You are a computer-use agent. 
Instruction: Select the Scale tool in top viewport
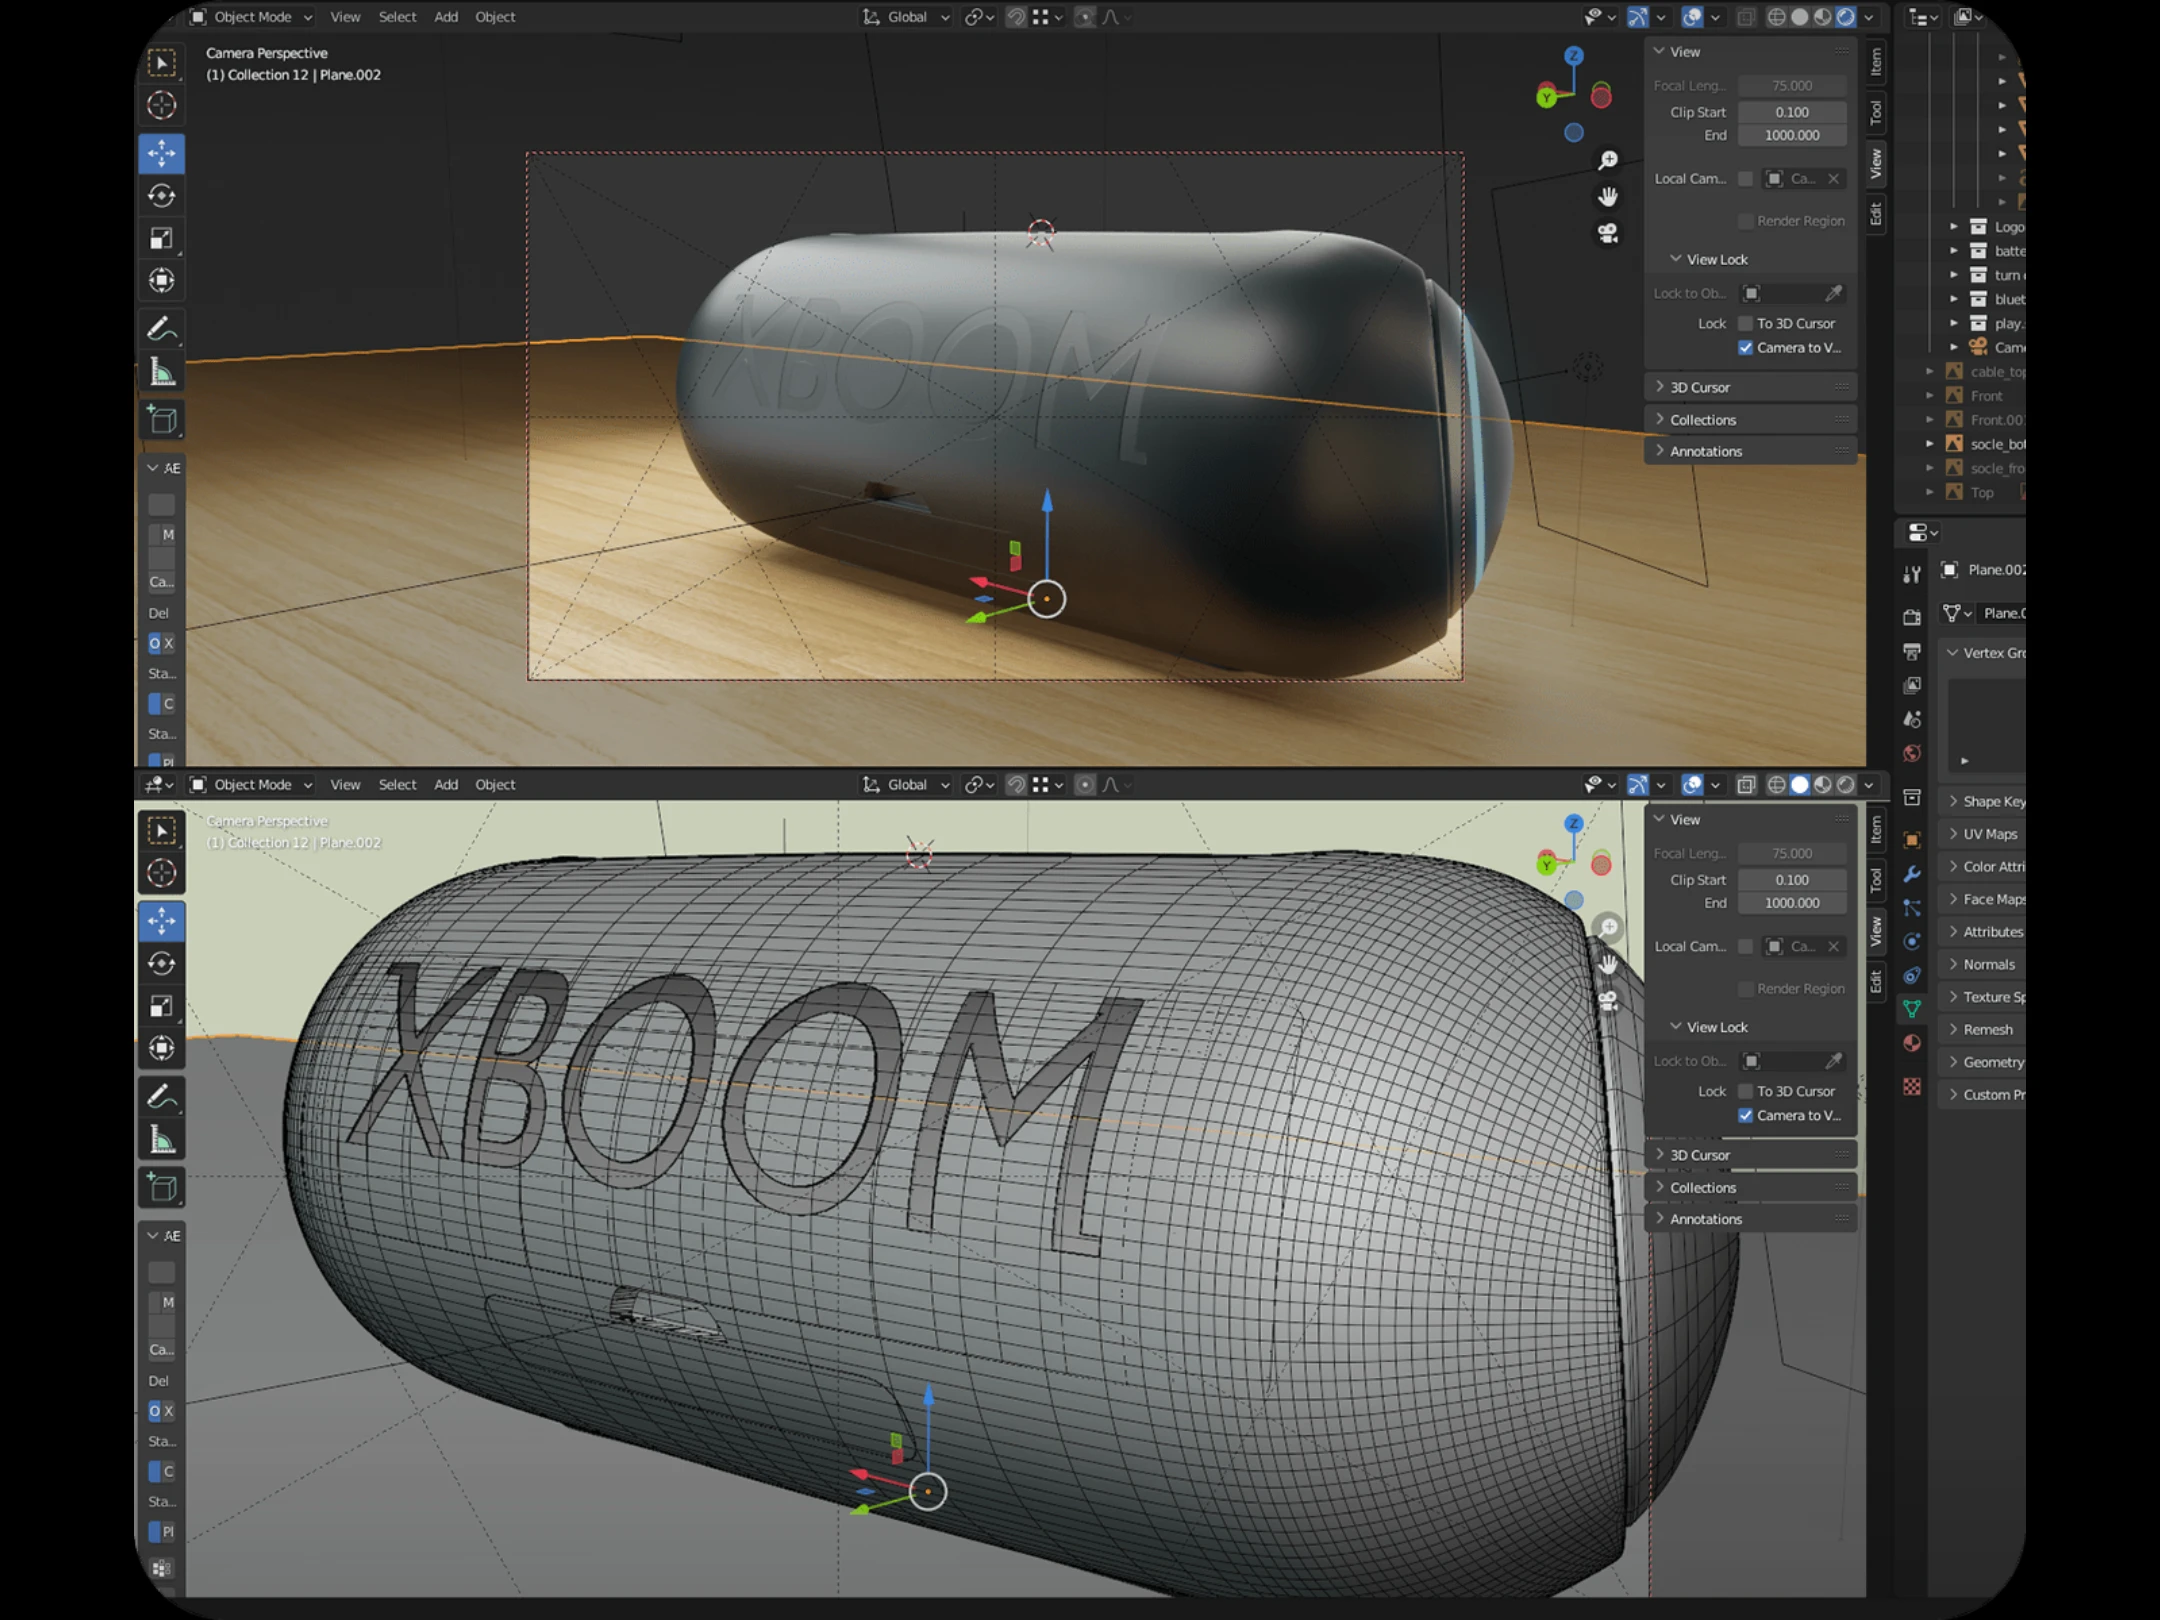point(161,238)
